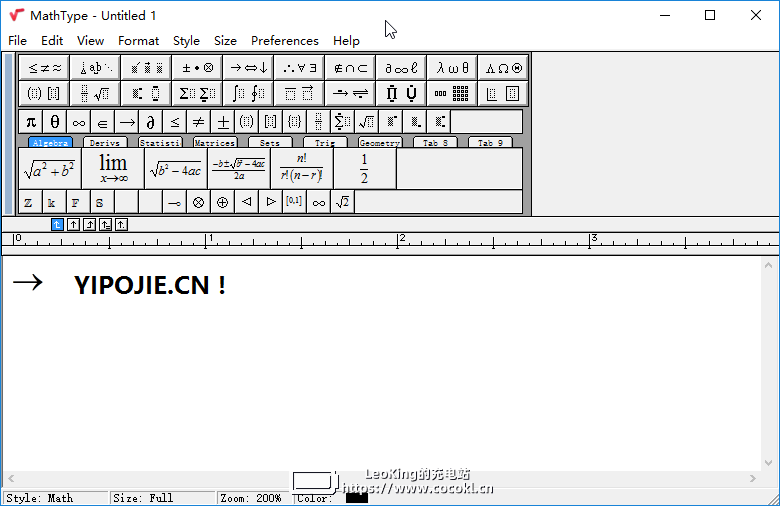Image resolution: width=780 pixels, height=506 pixels.
Task: Switch to the Statistics tab
Action: pos(160,143)
